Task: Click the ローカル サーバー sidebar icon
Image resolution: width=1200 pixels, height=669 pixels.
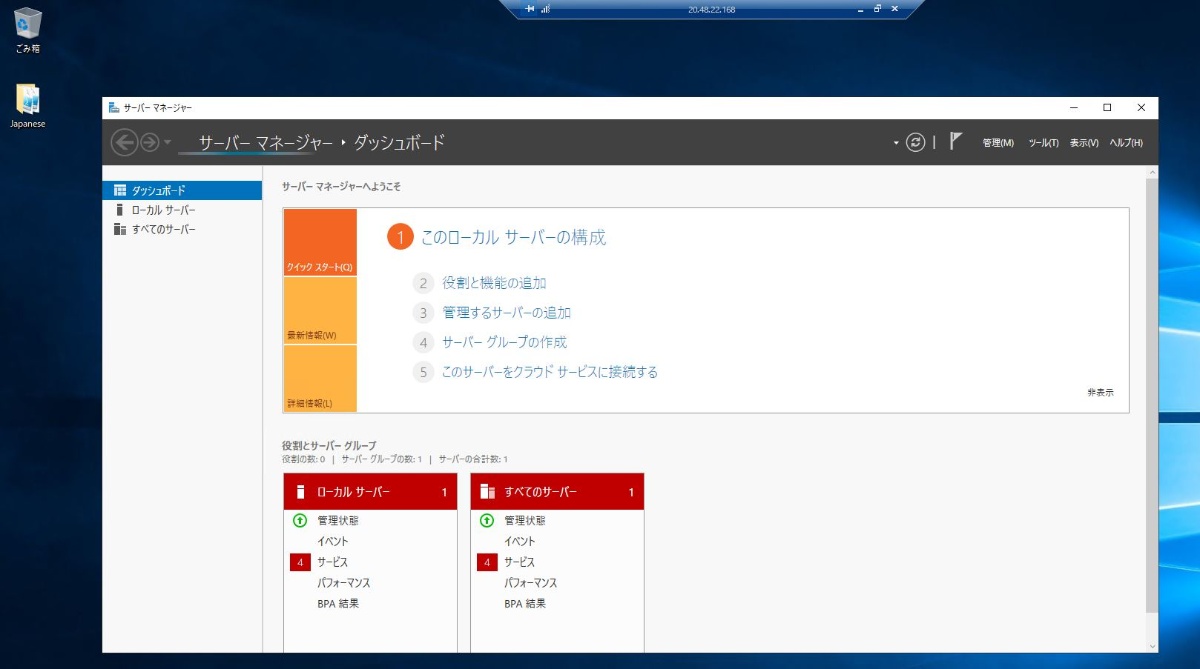Action: (x=120, y=210)
